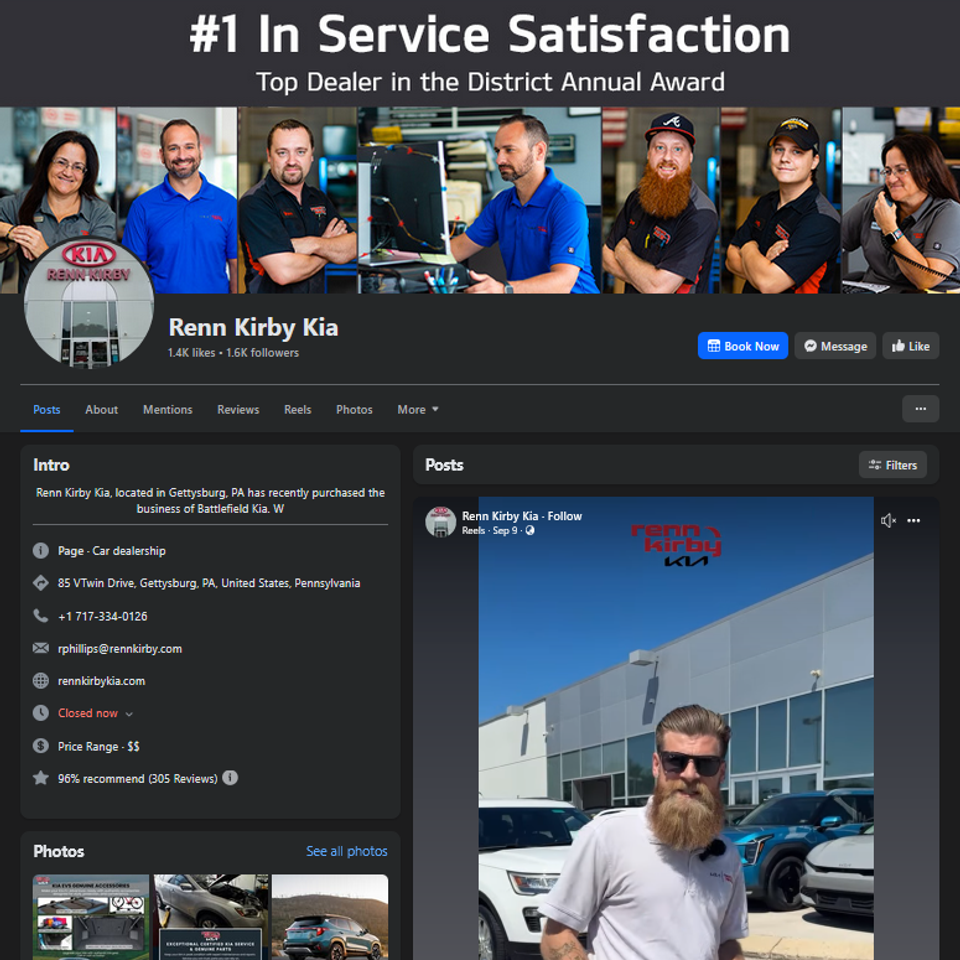Click the address directions icon
960x960 pixels.
tap(40, 583)
